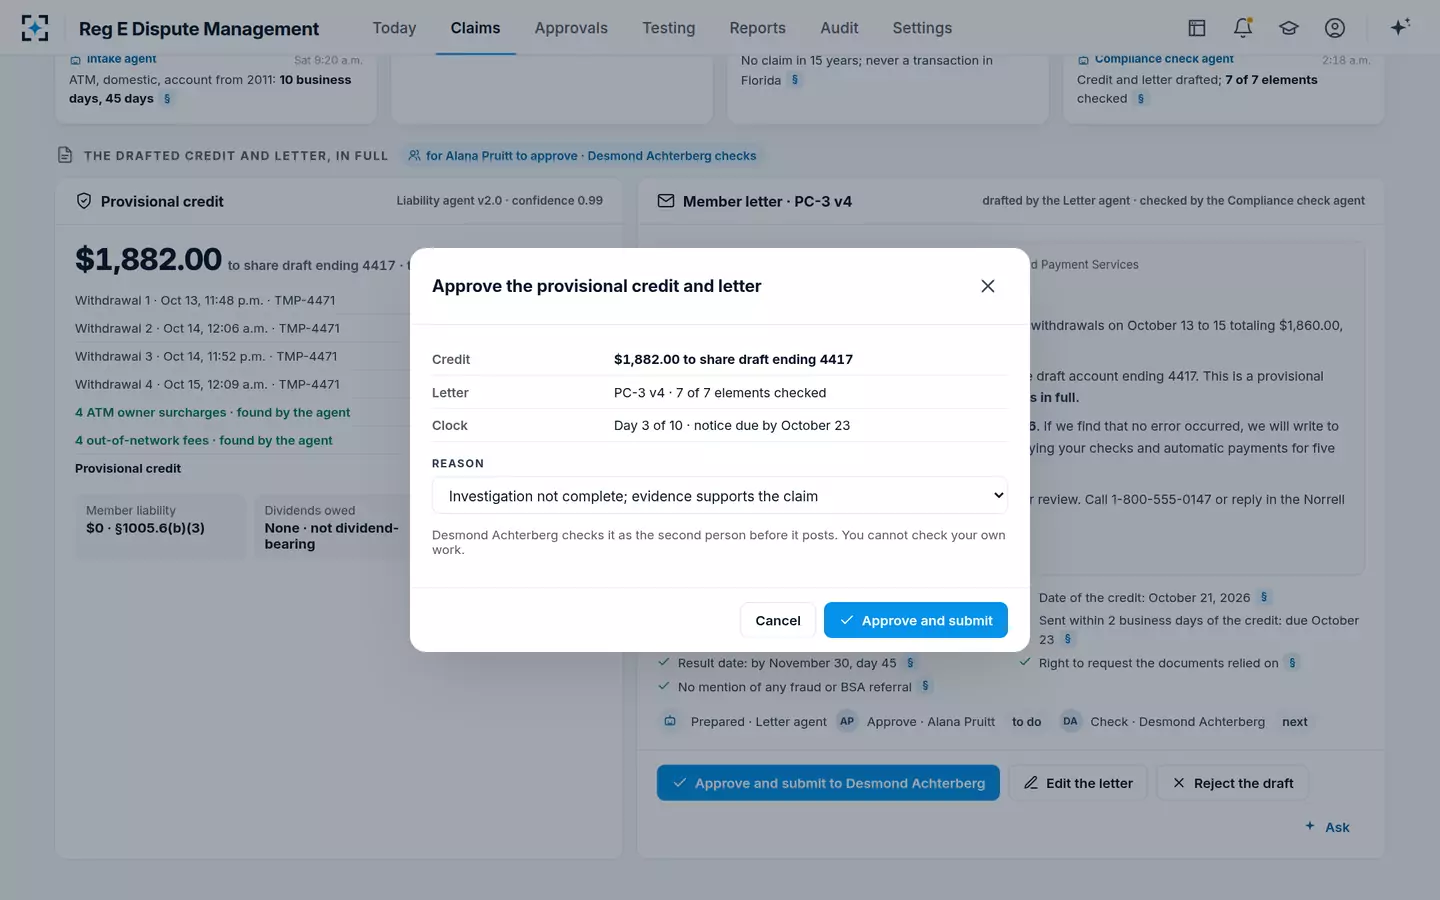Click citation mark after 'transaction in Florida'
The image size is (1440, 900).
[795, 80]
